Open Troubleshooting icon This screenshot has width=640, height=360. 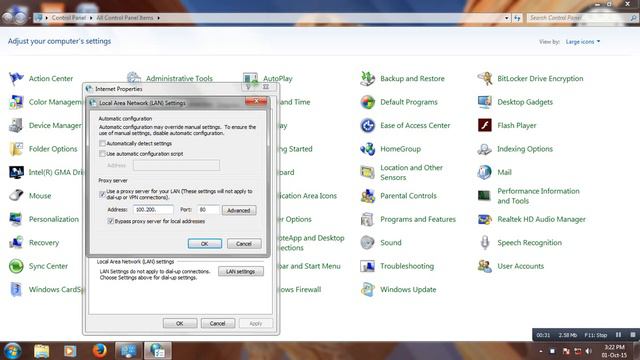pos(367,266)
